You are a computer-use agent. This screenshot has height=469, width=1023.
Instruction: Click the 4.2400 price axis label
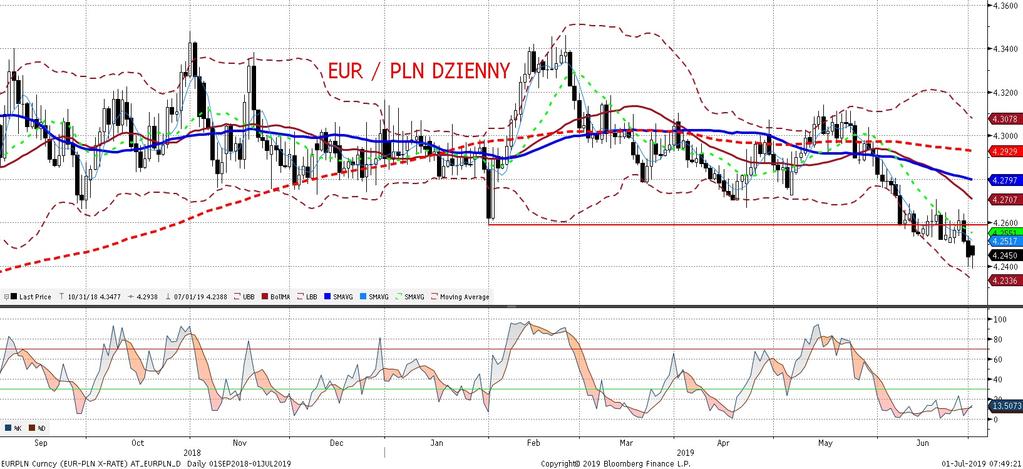(x=1003, y=266)
